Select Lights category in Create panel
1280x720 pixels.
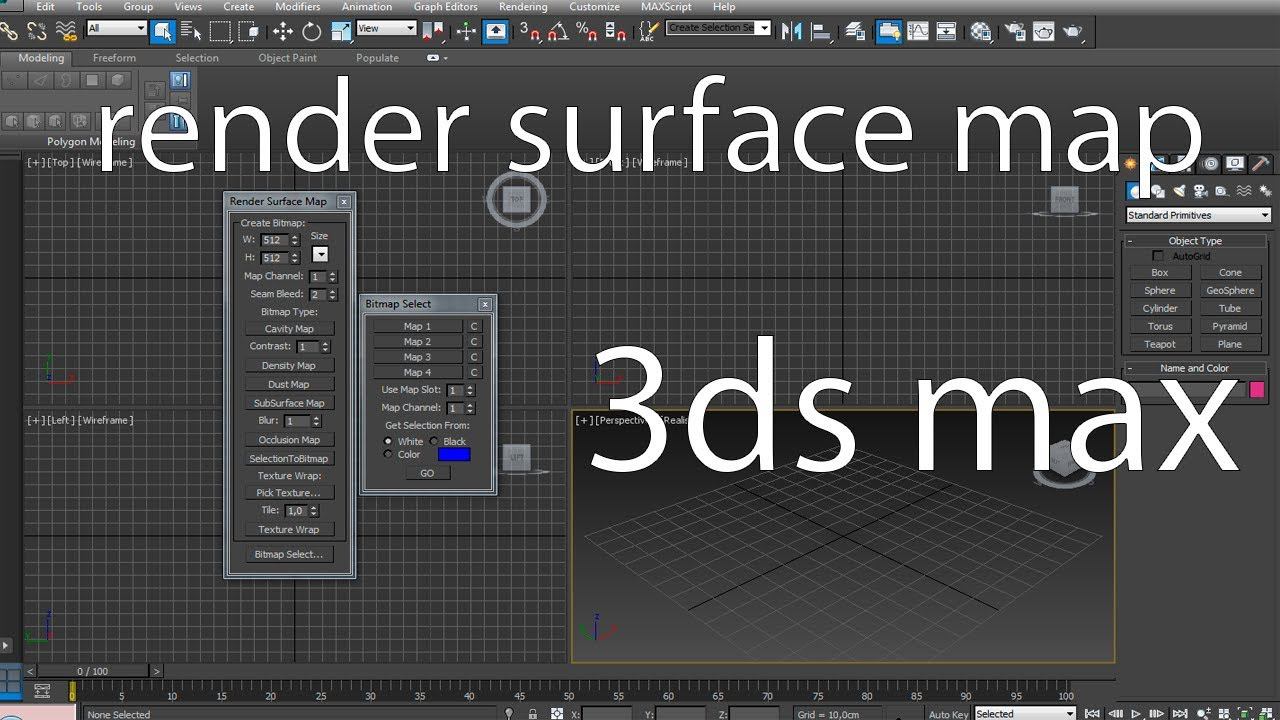click(x=1179, y=191)
